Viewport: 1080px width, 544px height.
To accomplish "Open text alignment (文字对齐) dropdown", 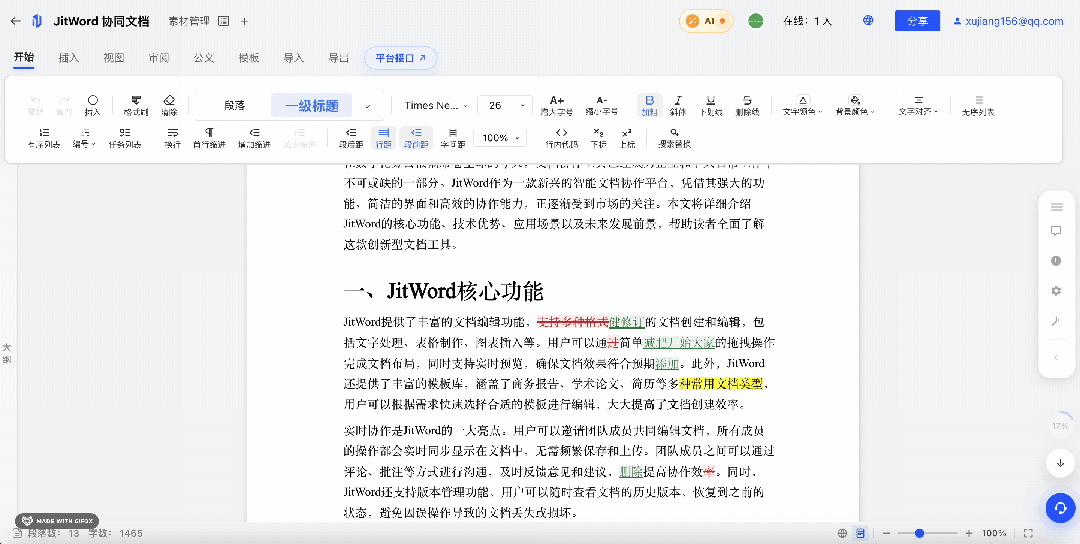I will pyautogui.click(x=918, y=105).
